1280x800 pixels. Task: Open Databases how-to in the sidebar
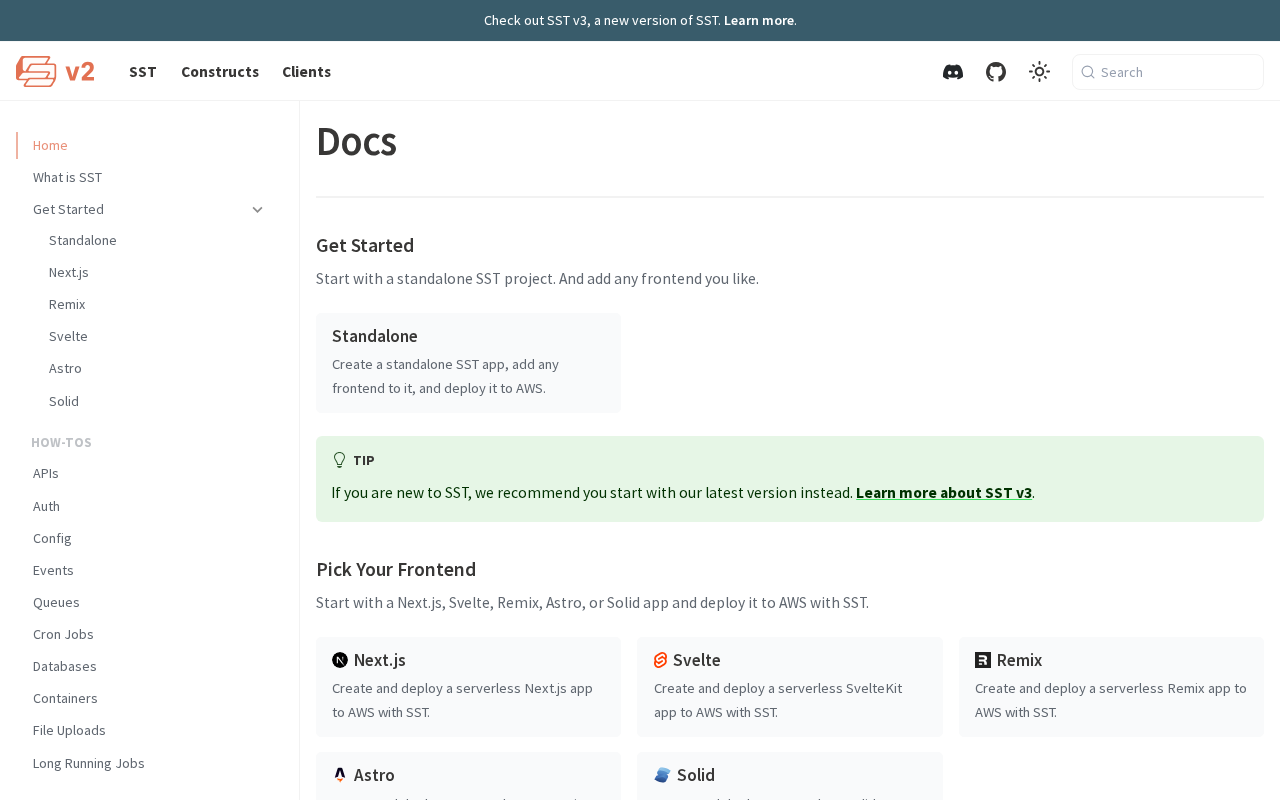[65, 667]
